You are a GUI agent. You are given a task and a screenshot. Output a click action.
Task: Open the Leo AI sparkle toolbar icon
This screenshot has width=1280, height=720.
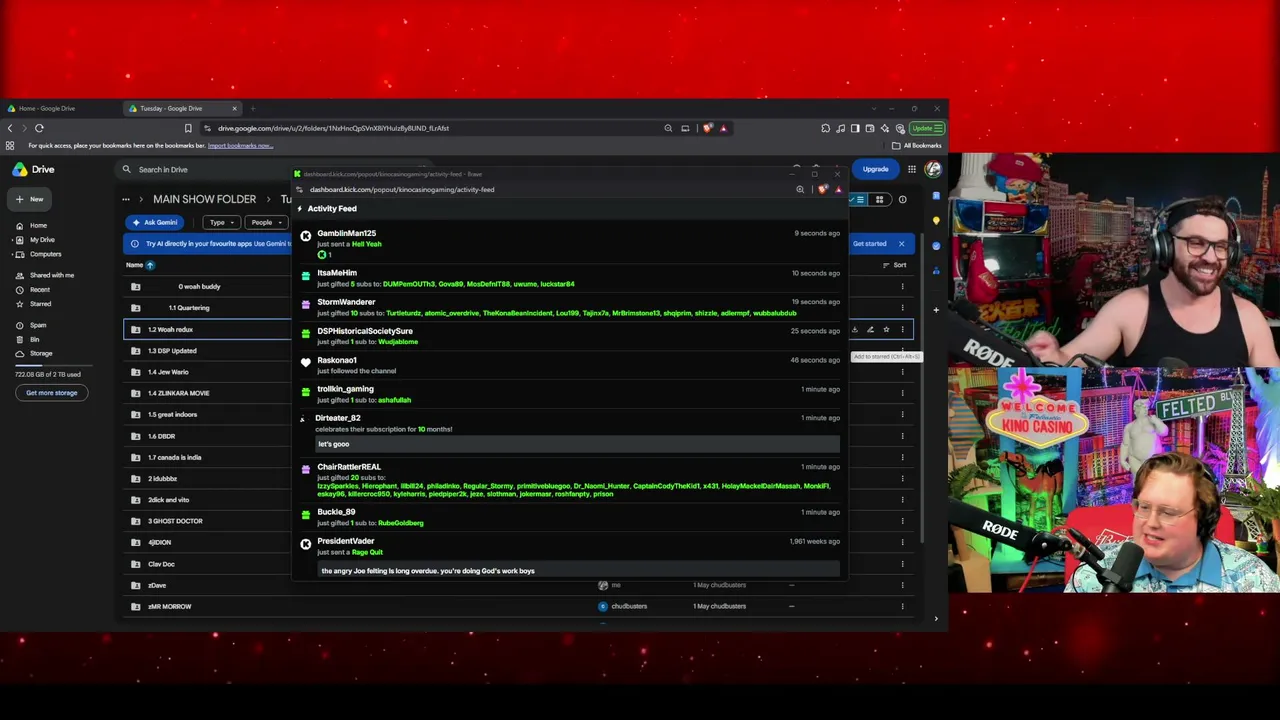885,128
